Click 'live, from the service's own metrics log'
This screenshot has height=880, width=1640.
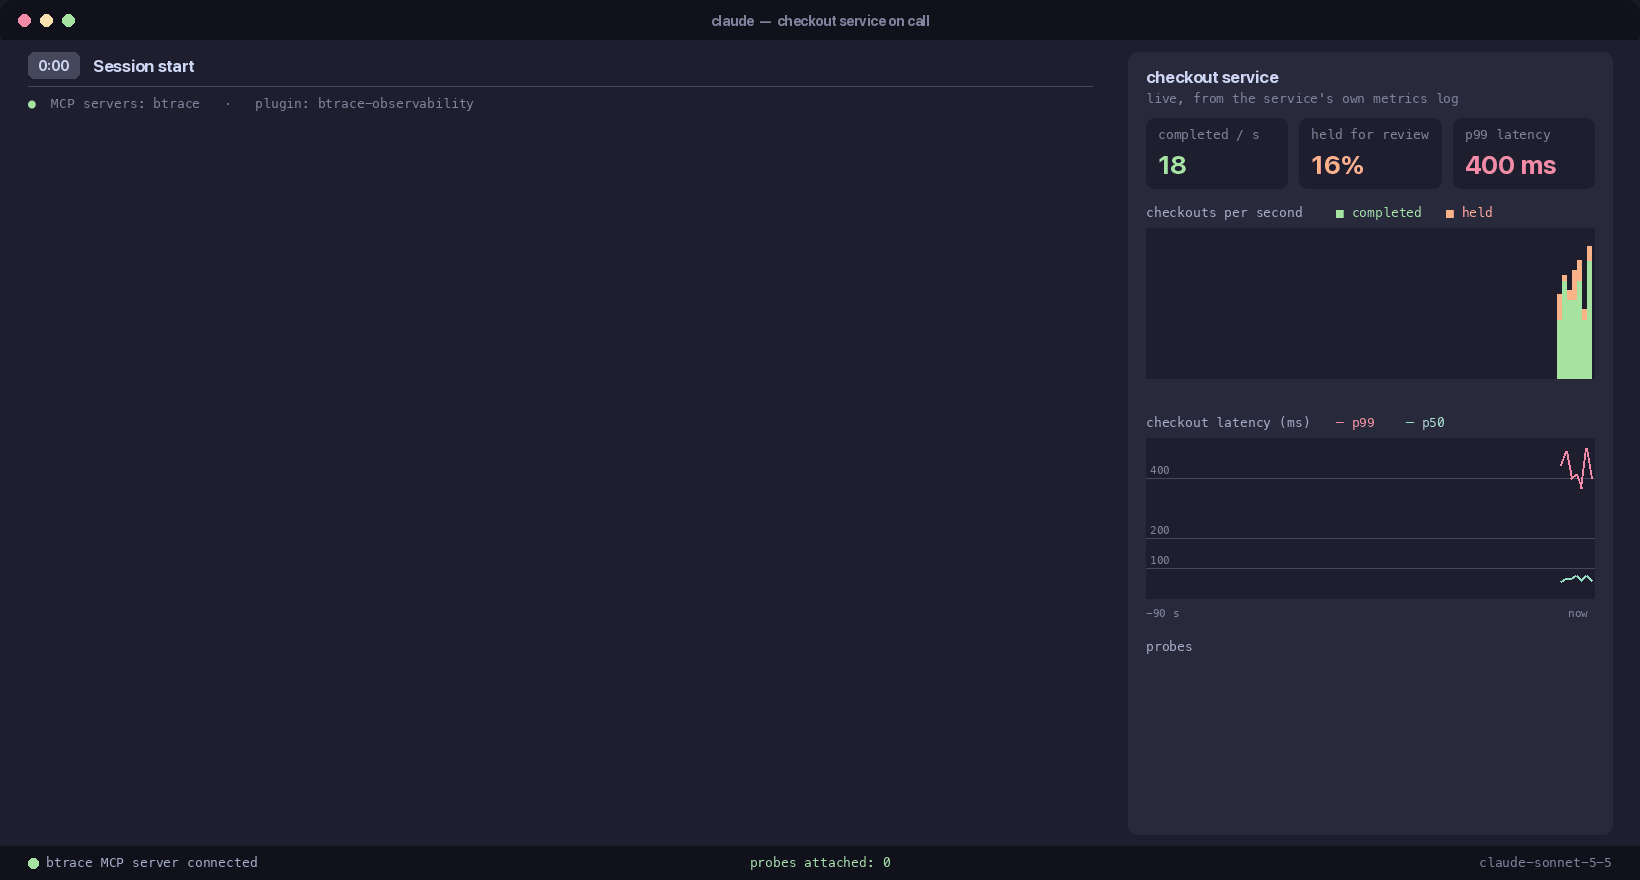tap(1302, 99)
